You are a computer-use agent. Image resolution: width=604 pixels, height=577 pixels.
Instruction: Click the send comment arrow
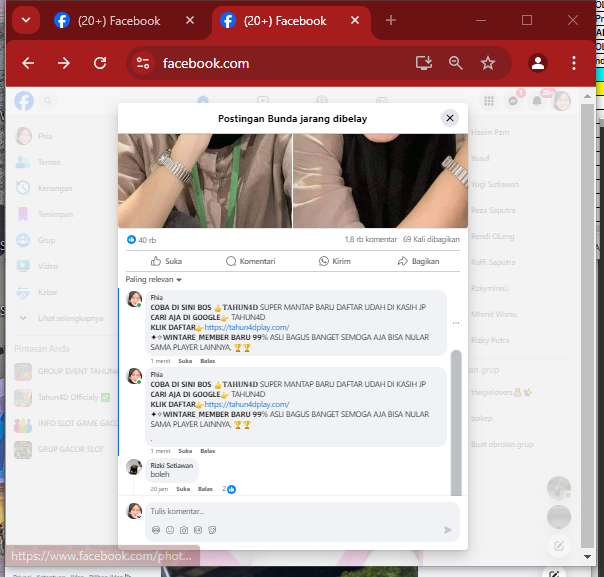point(448,530)
